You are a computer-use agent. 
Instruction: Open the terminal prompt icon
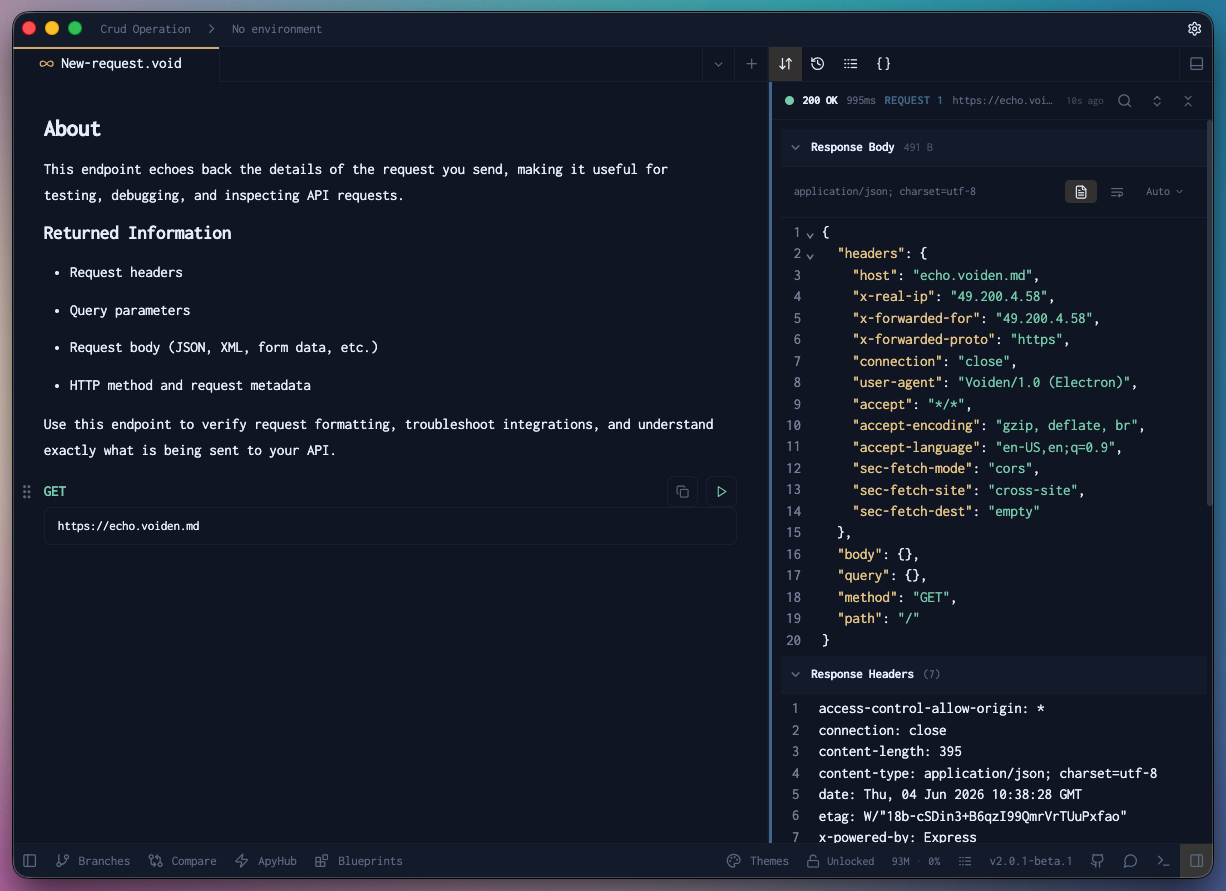coord(1163,861)
